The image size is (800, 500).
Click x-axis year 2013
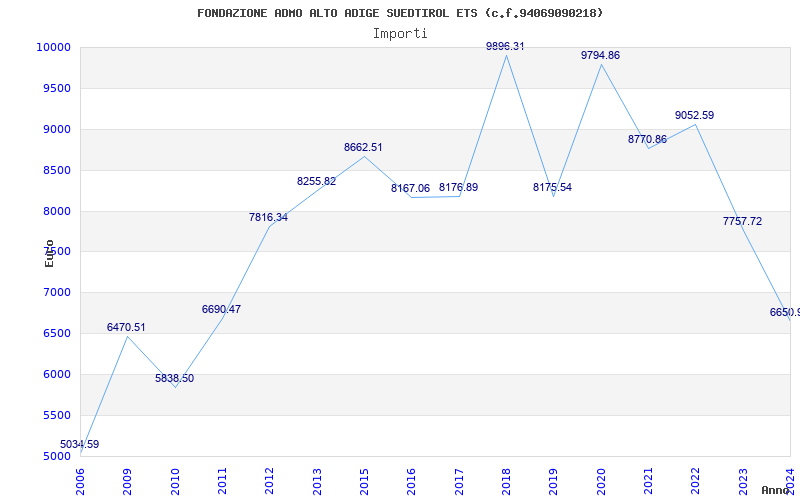pos(317,482)
